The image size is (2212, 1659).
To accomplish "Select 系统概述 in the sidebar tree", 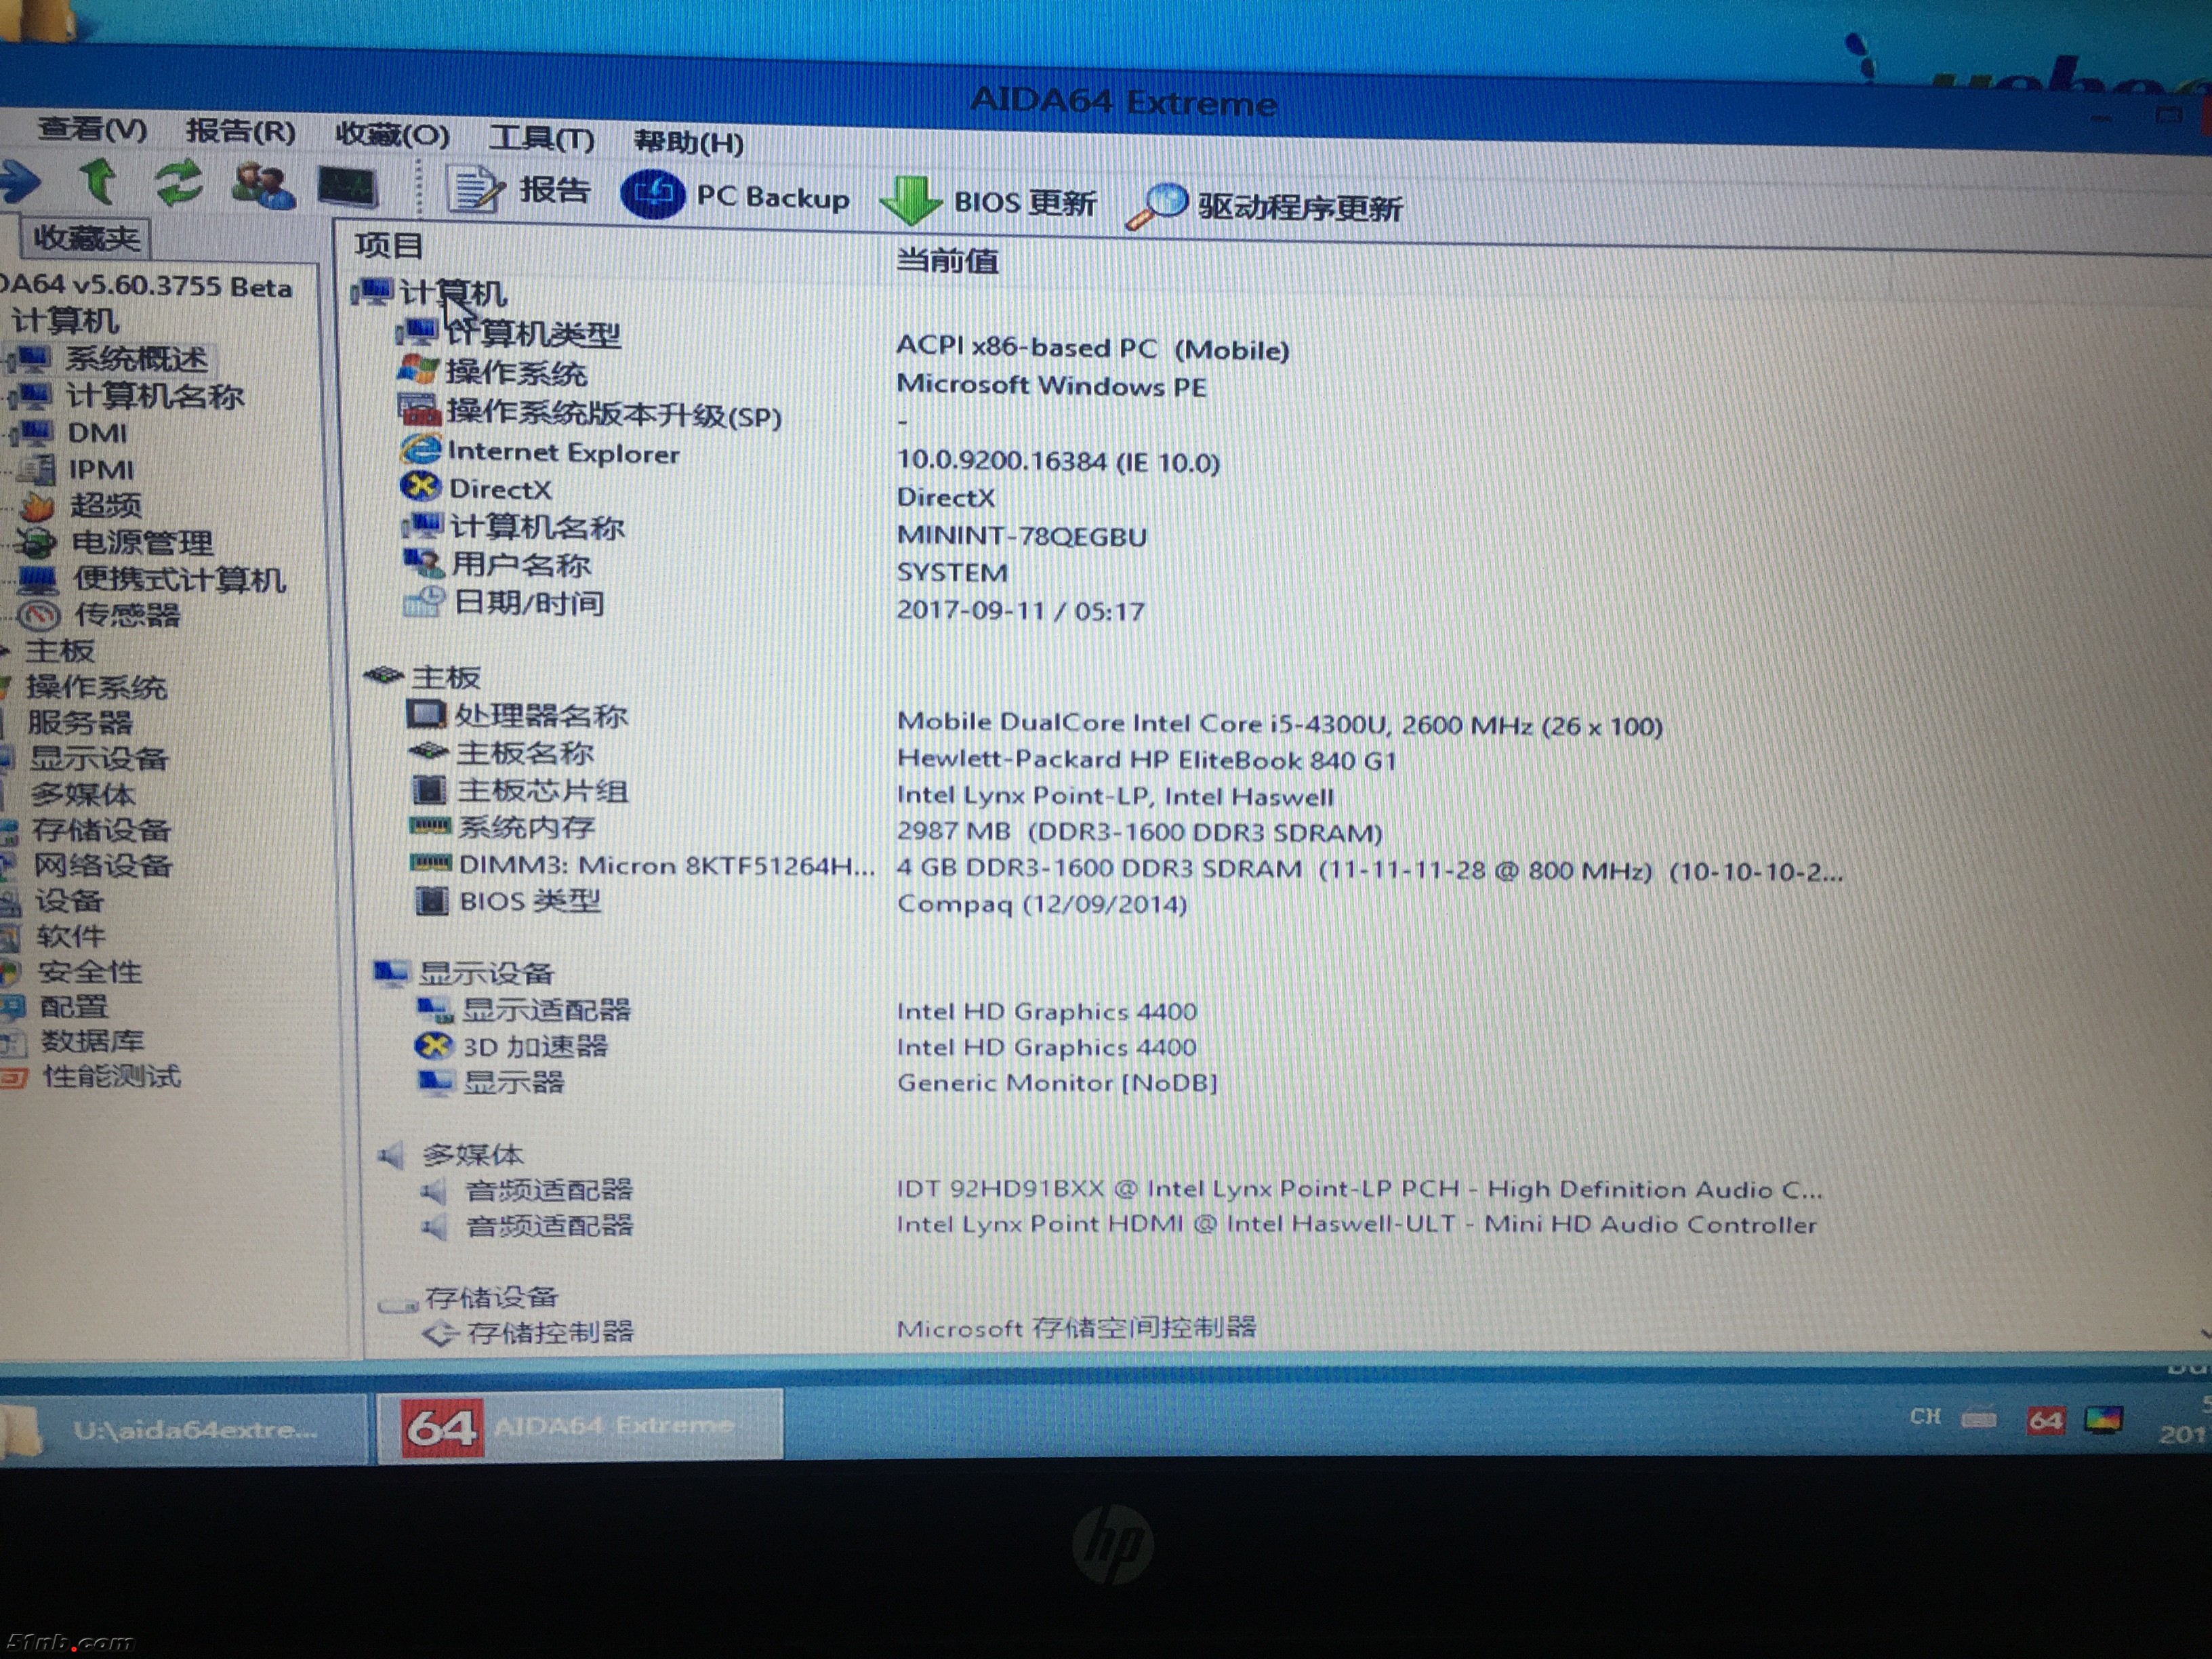I will [x=137, y=359].
